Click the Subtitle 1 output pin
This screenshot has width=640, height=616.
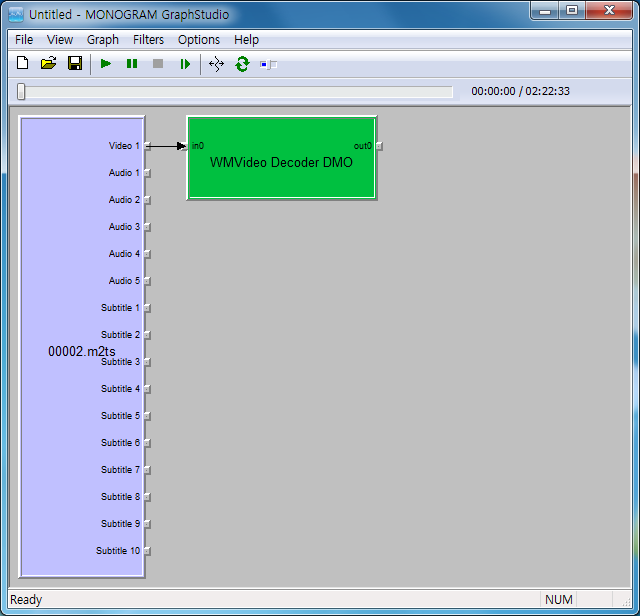pyautogui.click(x=147, y=308)
